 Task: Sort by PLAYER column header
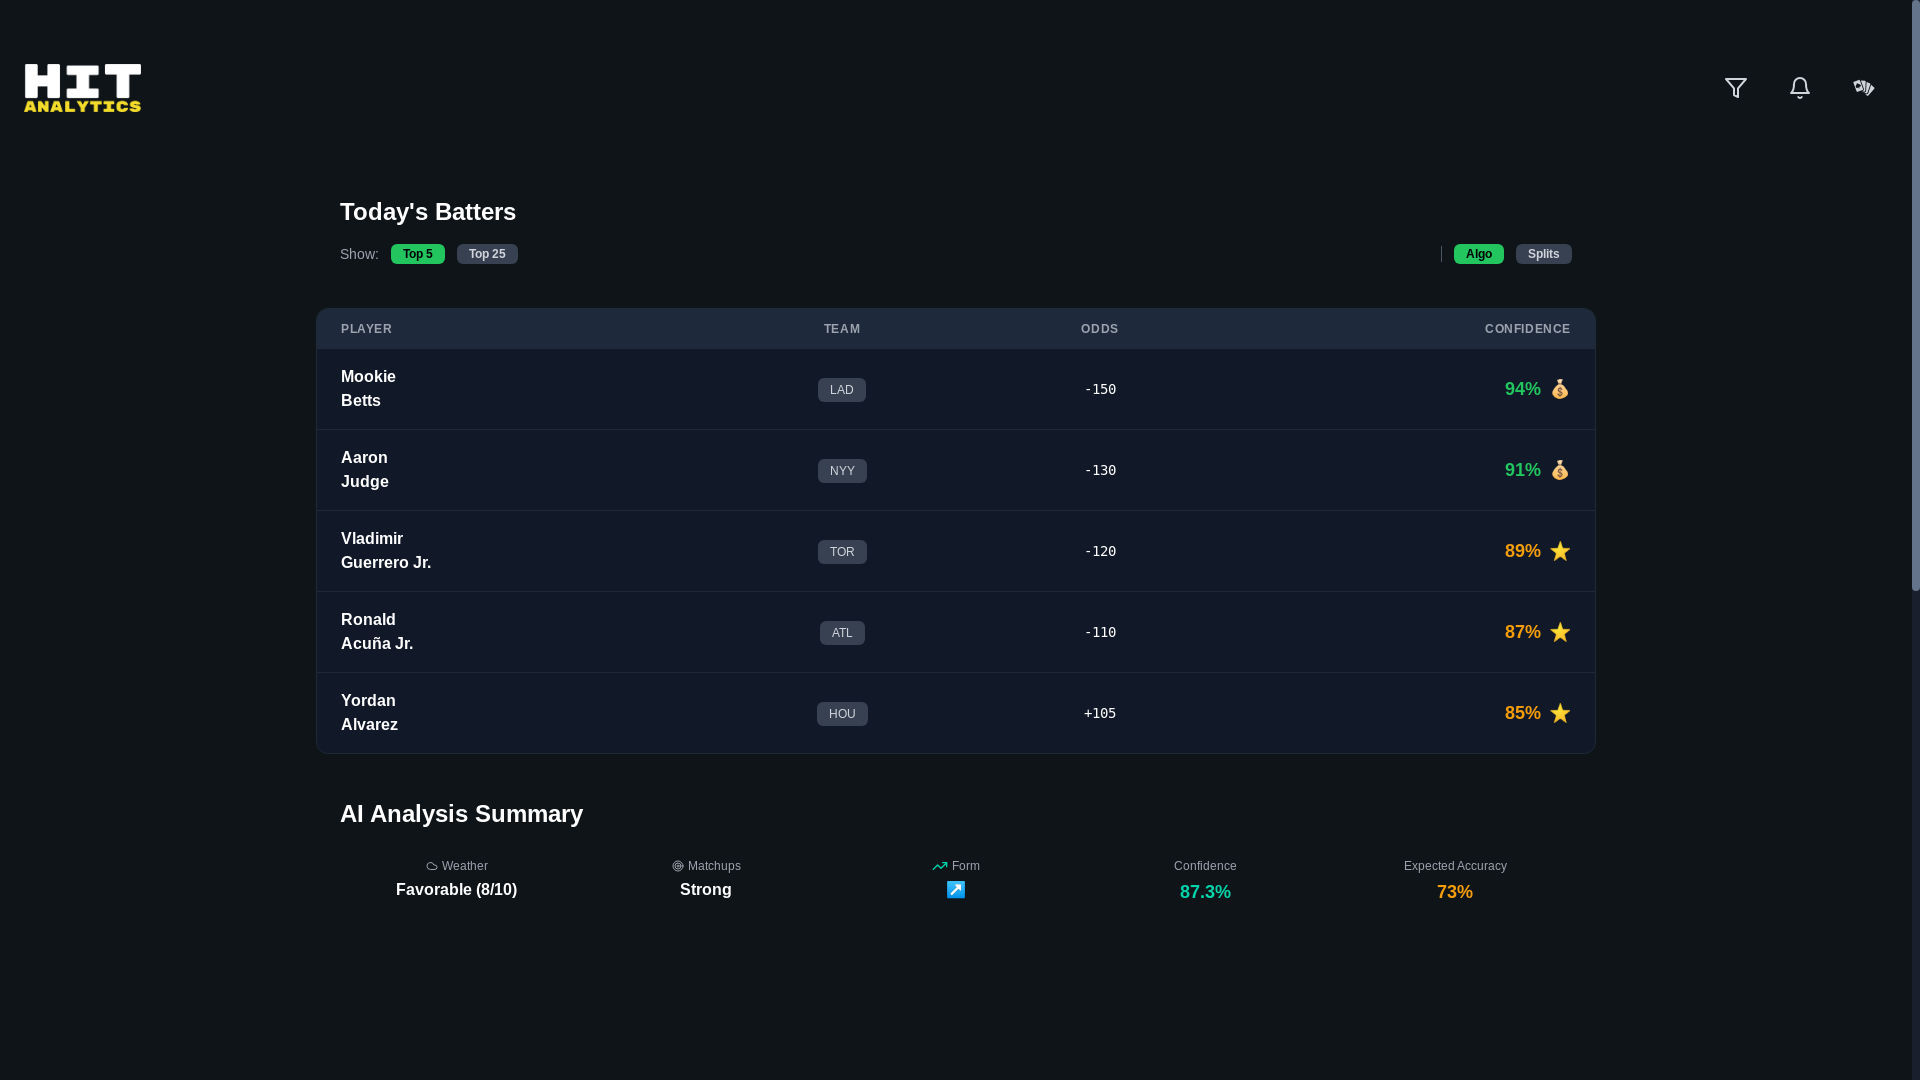point(366,329)
